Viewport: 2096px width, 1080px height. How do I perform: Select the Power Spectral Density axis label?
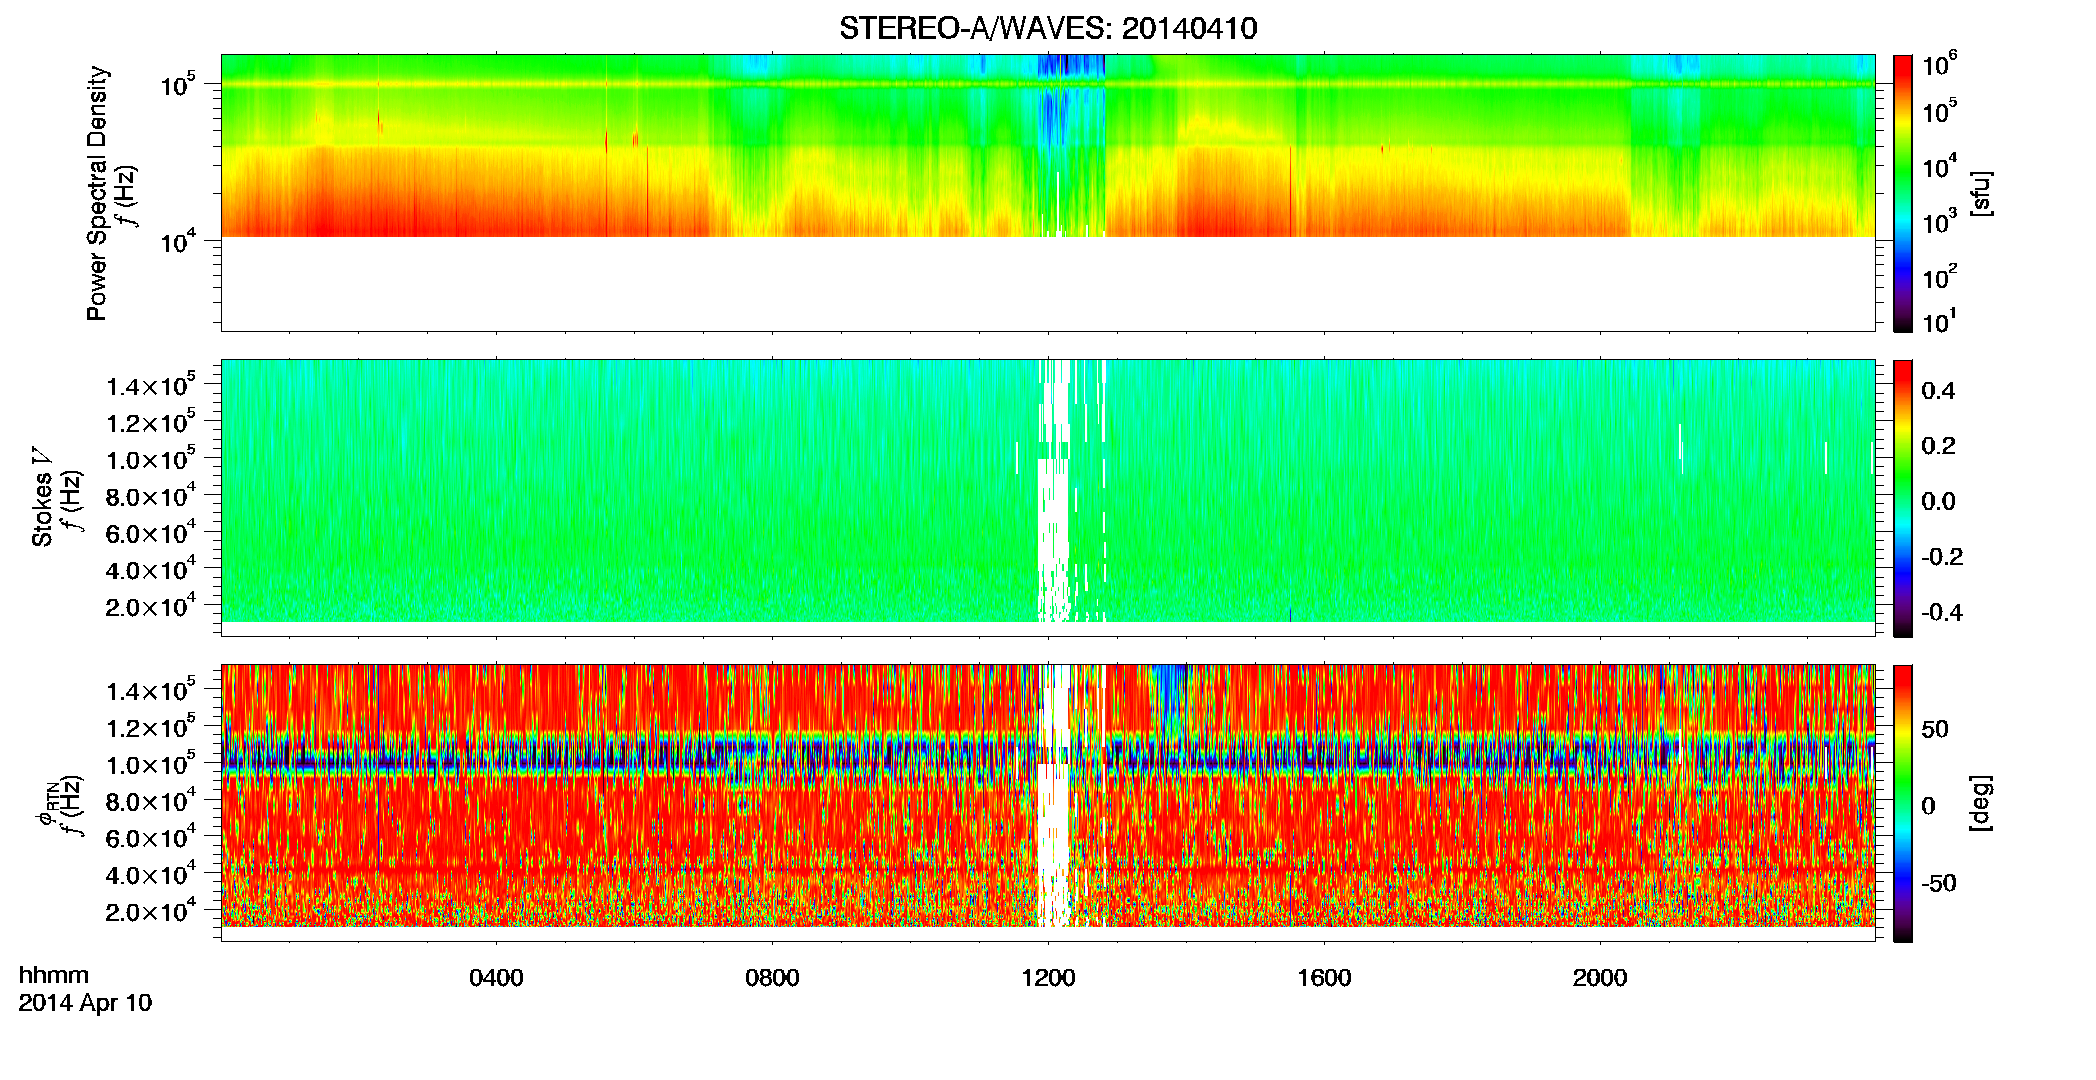tap(97, 193)
